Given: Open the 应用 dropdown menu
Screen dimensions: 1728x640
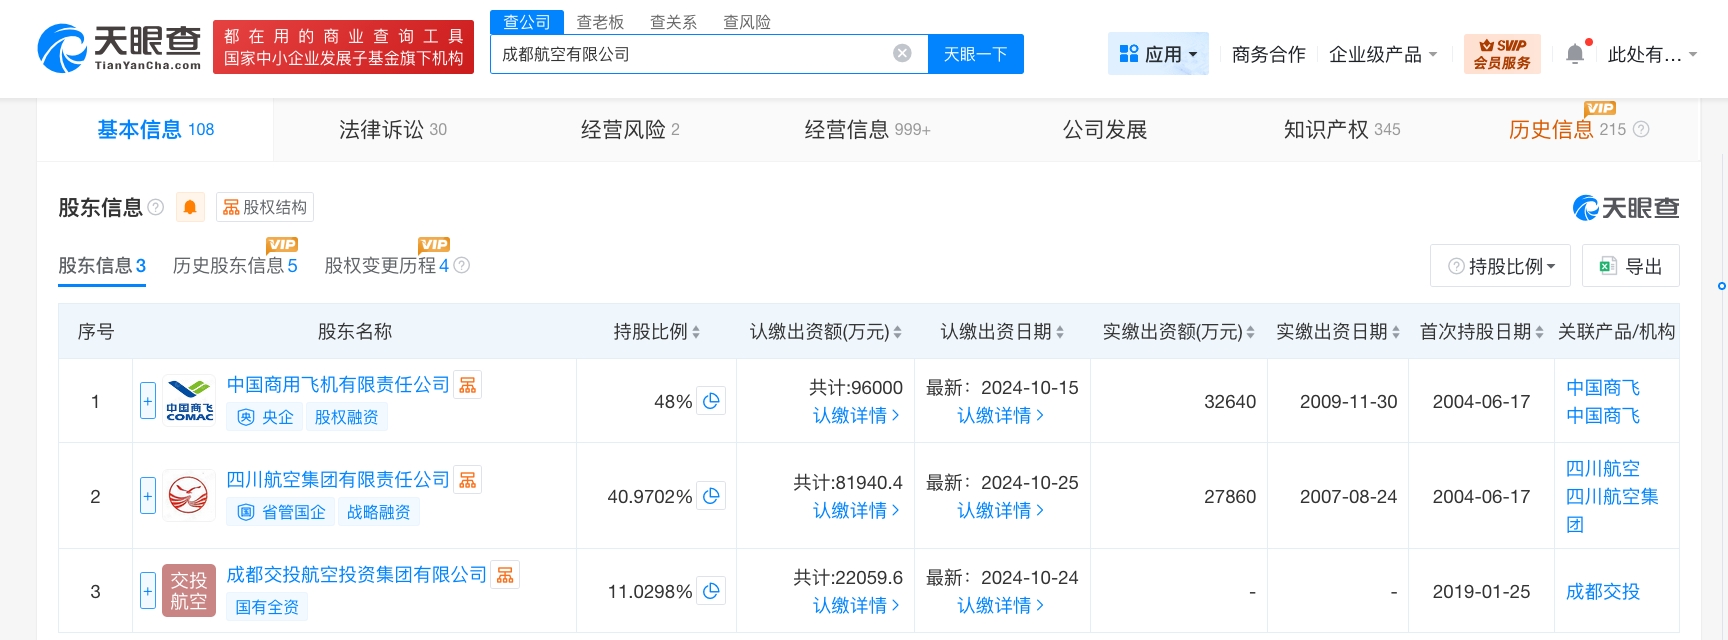Looking at the screenshot, I should click(1158, 54).
